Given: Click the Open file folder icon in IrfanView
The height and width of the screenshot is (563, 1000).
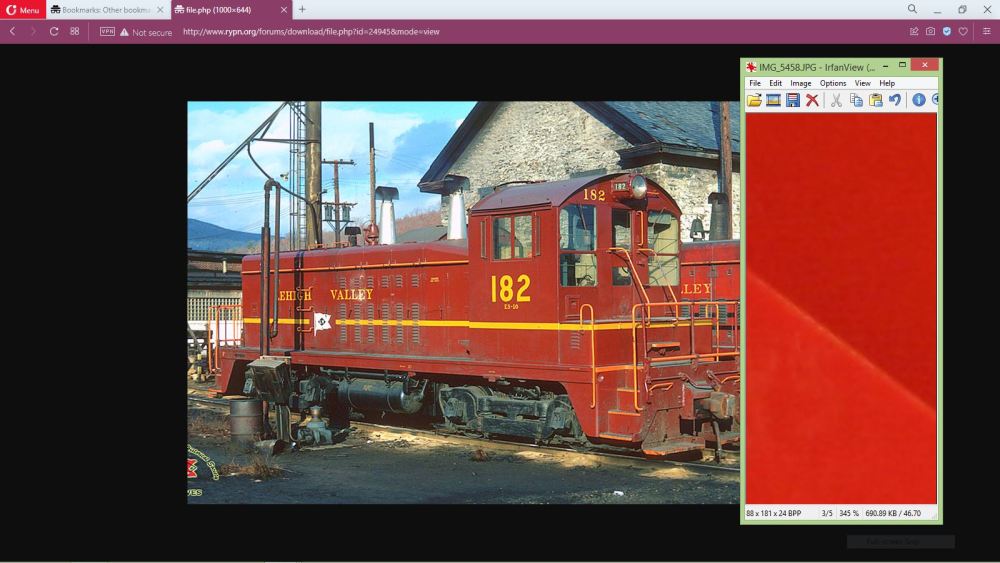Looking at the screenshot, I should (x=754, y=100).
